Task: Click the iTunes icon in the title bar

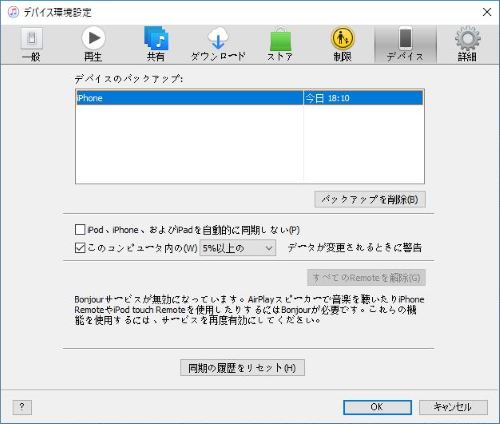Action: [x=13, y=12]
